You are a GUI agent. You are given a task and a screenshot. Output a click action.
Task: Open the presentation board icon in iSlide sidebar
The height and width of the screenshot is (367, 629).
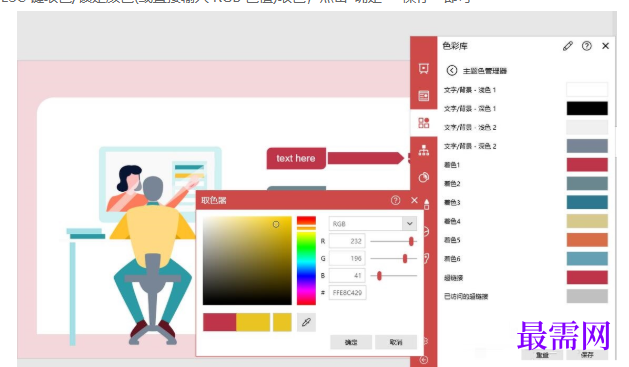pyautogui.click(x=424, y=69)
